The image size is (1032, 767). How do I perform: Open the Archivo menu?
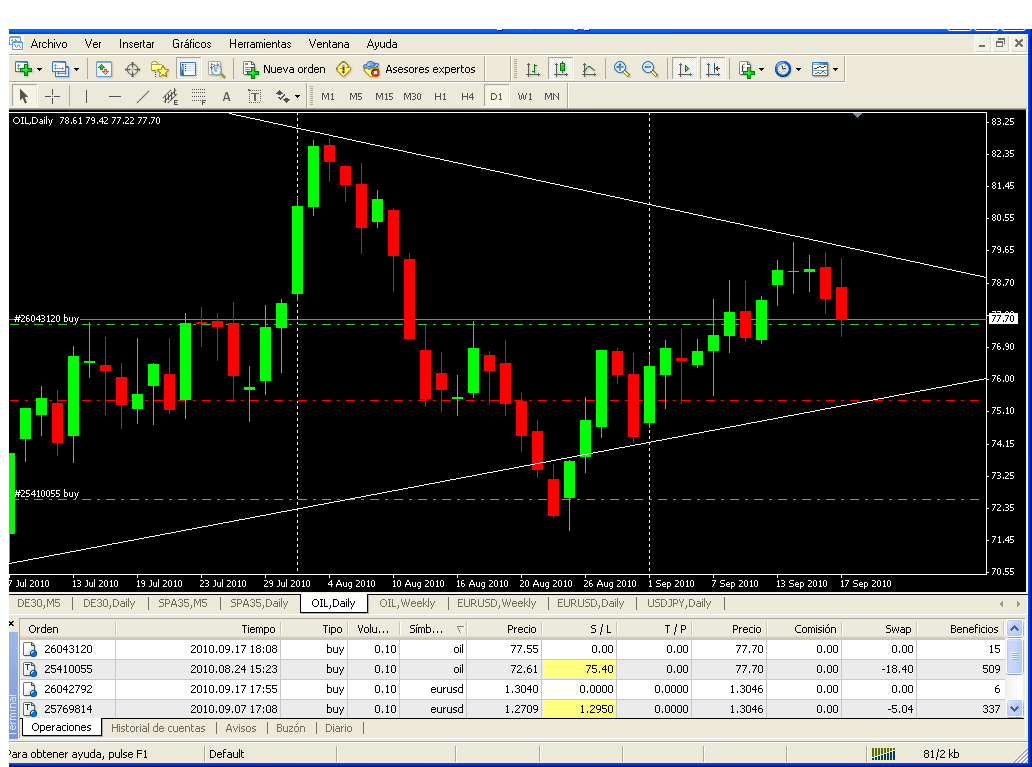[49, 44]
